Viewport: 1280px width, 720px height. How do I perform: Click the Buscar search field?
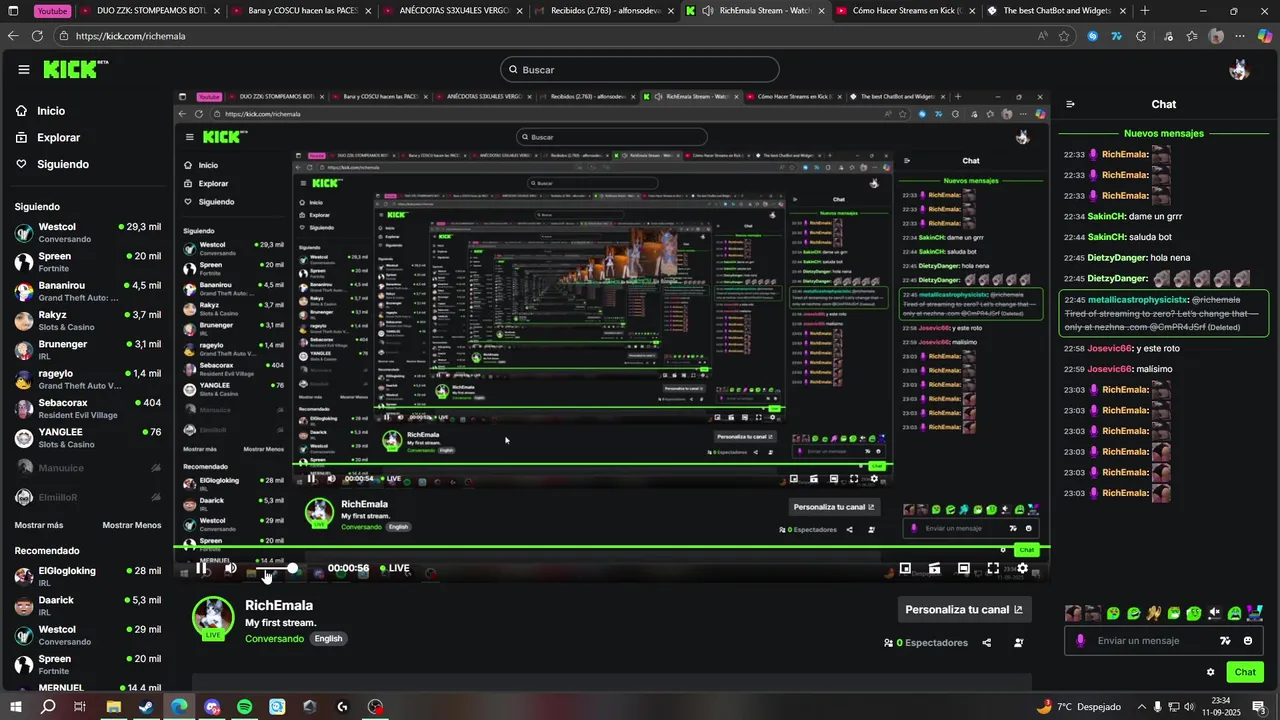click(640, 69)
